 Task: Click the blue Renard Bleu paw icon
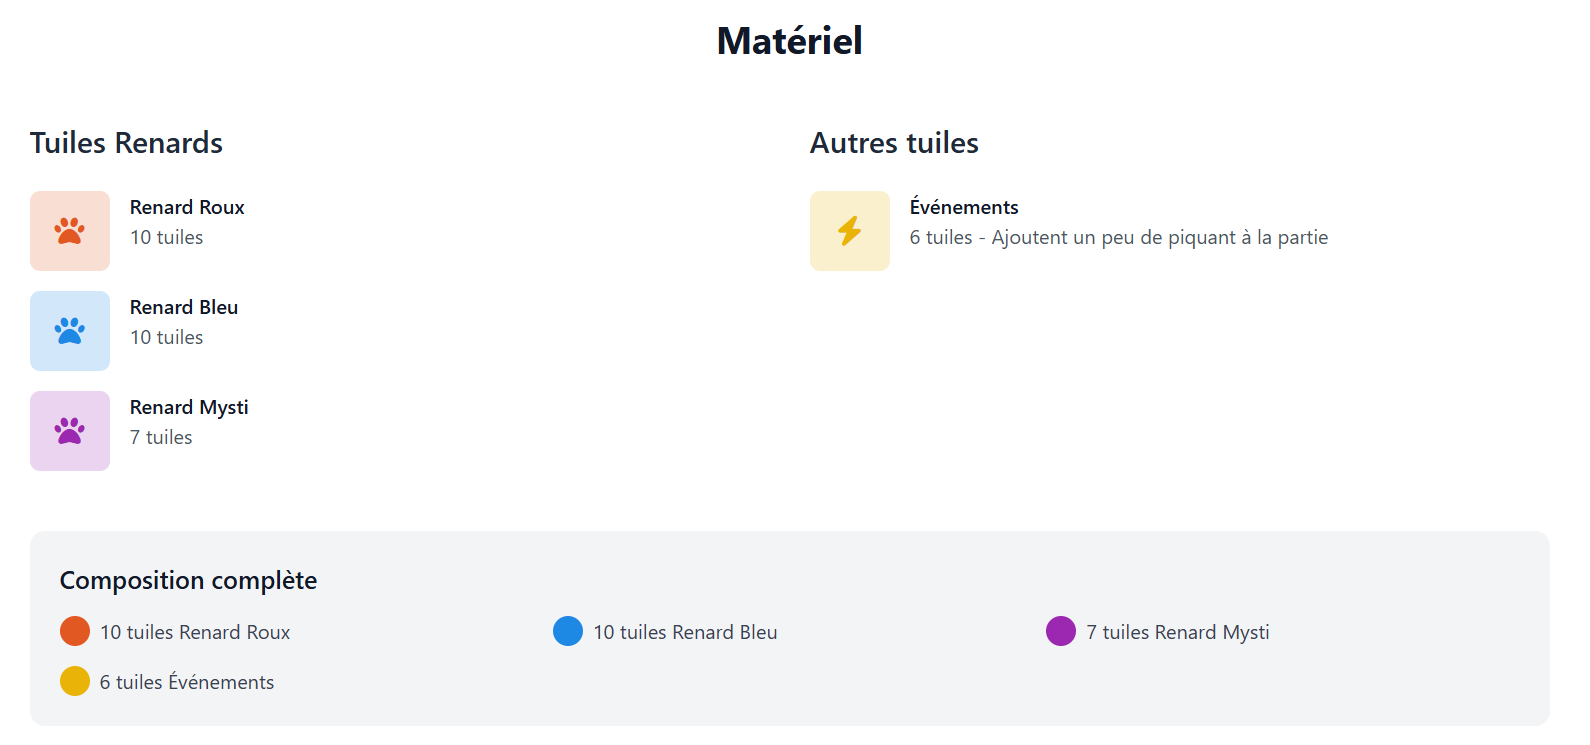70,331
